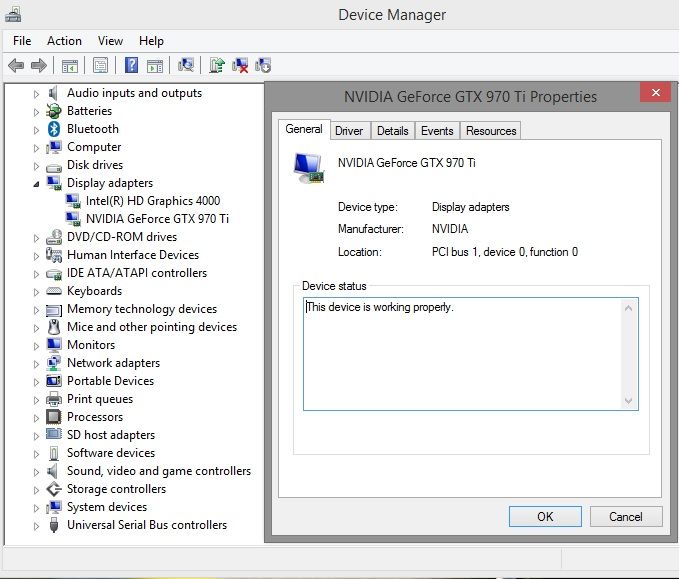Click the Manufacturer value 'NVIDIA'
Image resolution: width=679 pixels, height=579 pixels.
click(450, 229)
